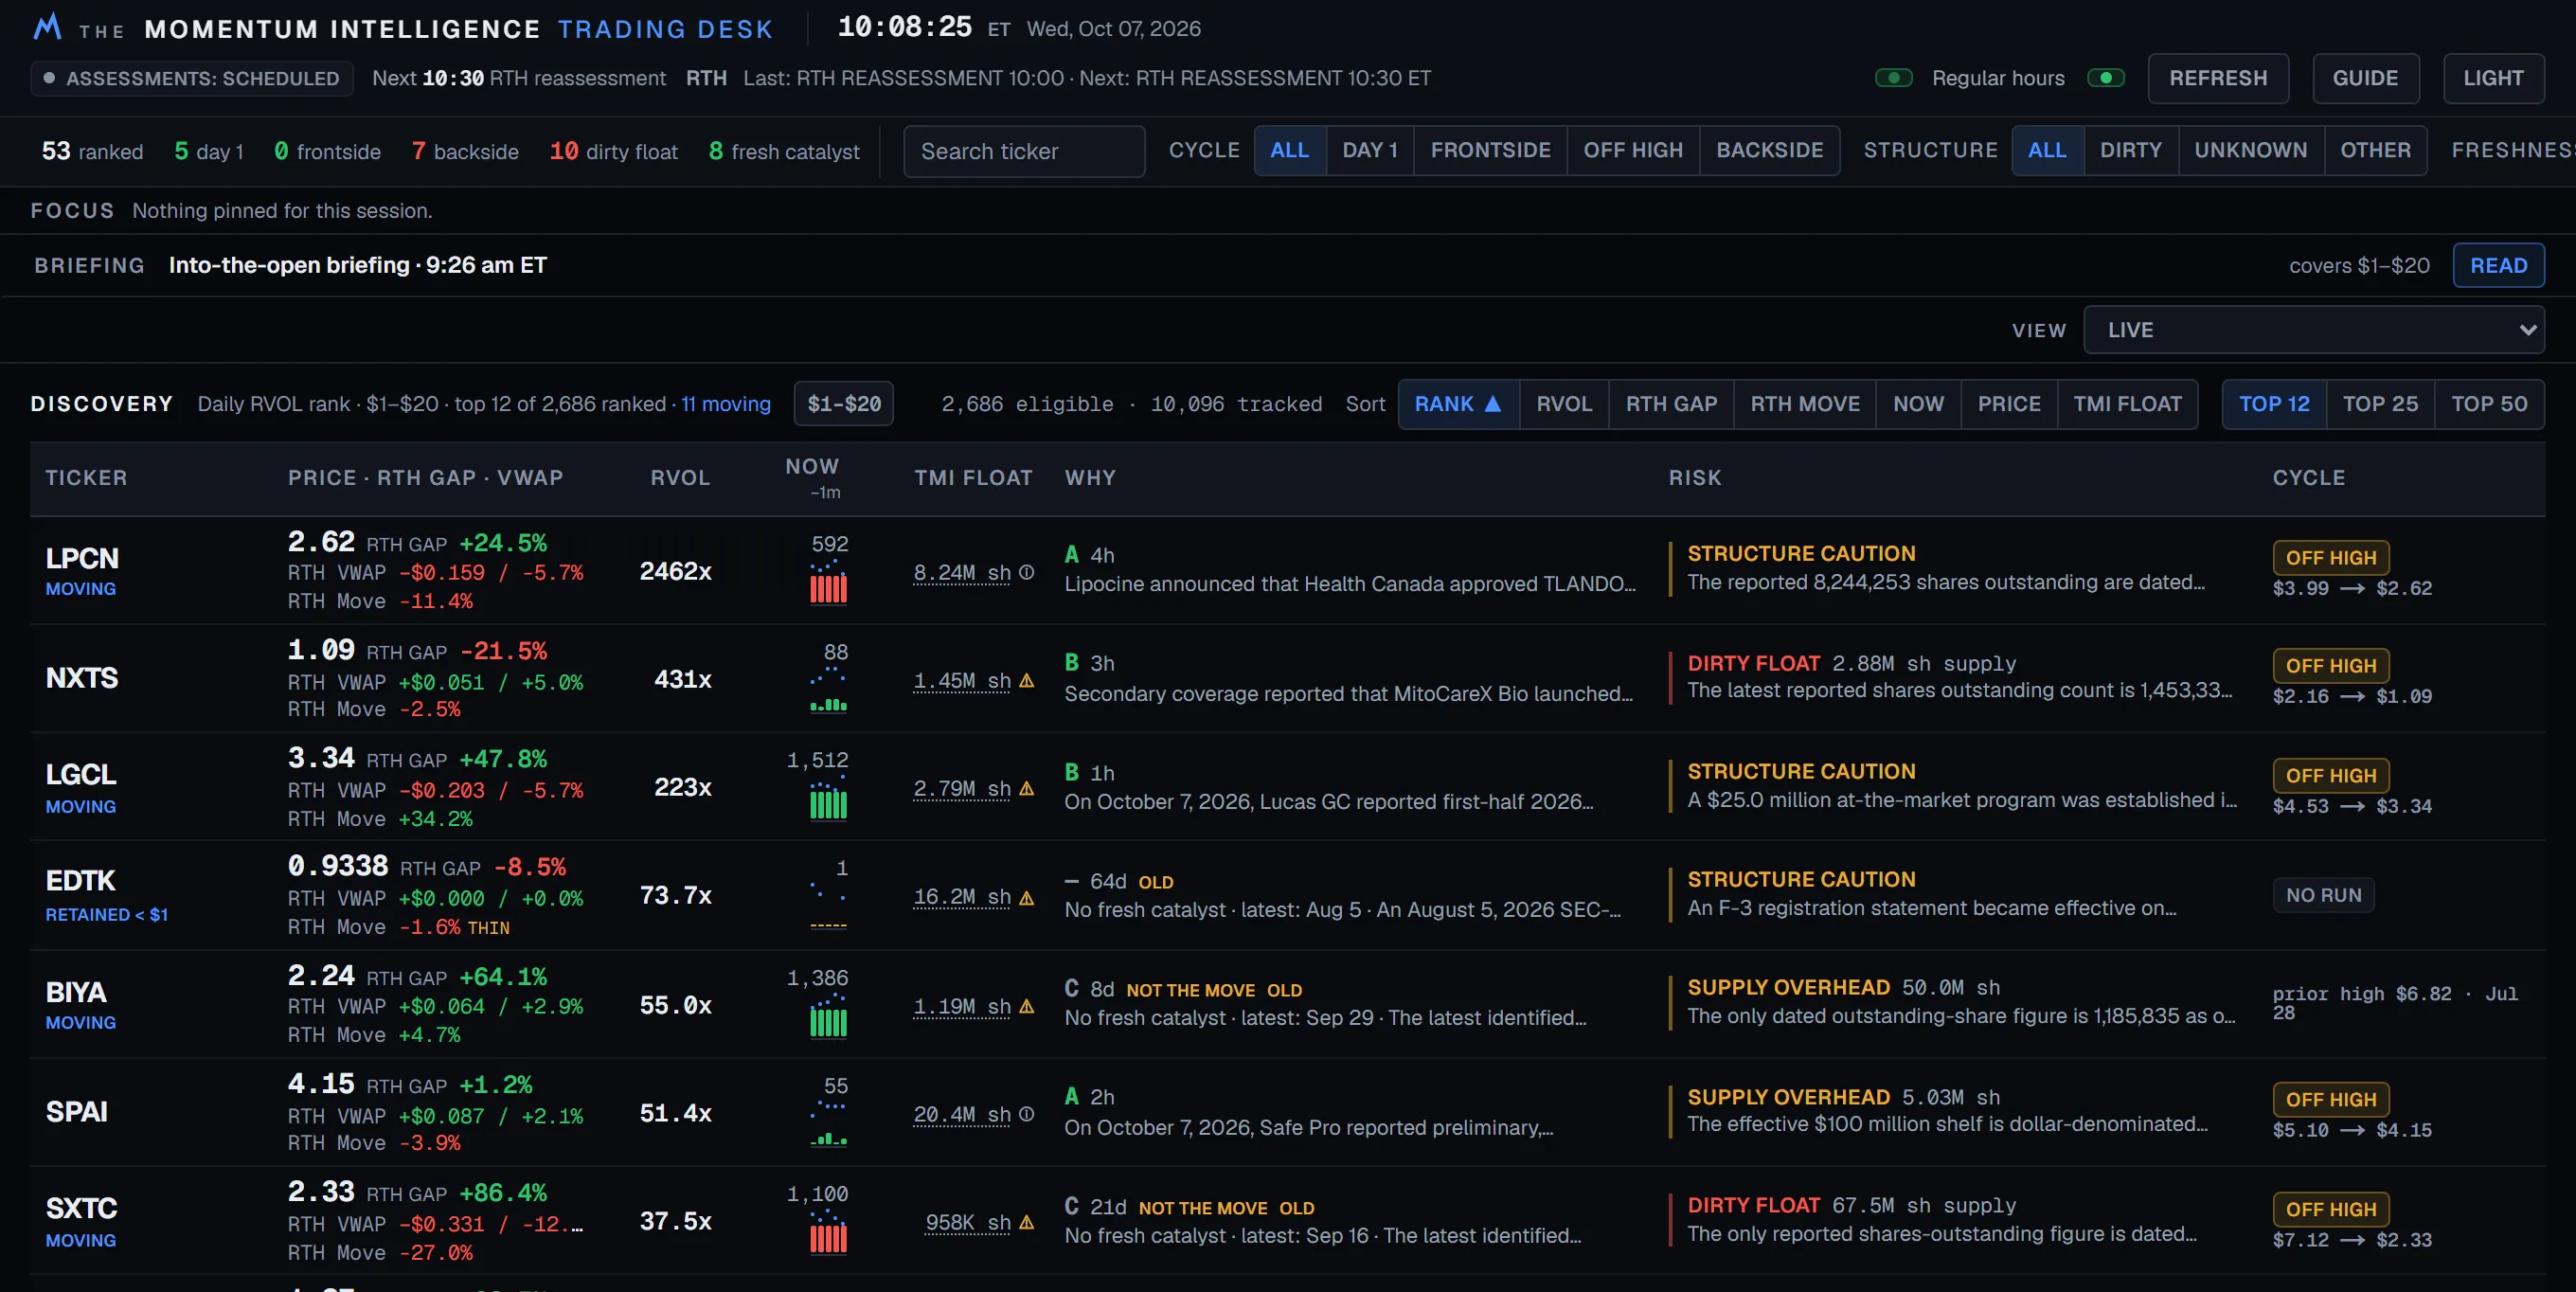This screenshot has width=2576, height=1292.
Task: Open the SXTC red volume bars showing 1,100
Action: coord(828,1232)
